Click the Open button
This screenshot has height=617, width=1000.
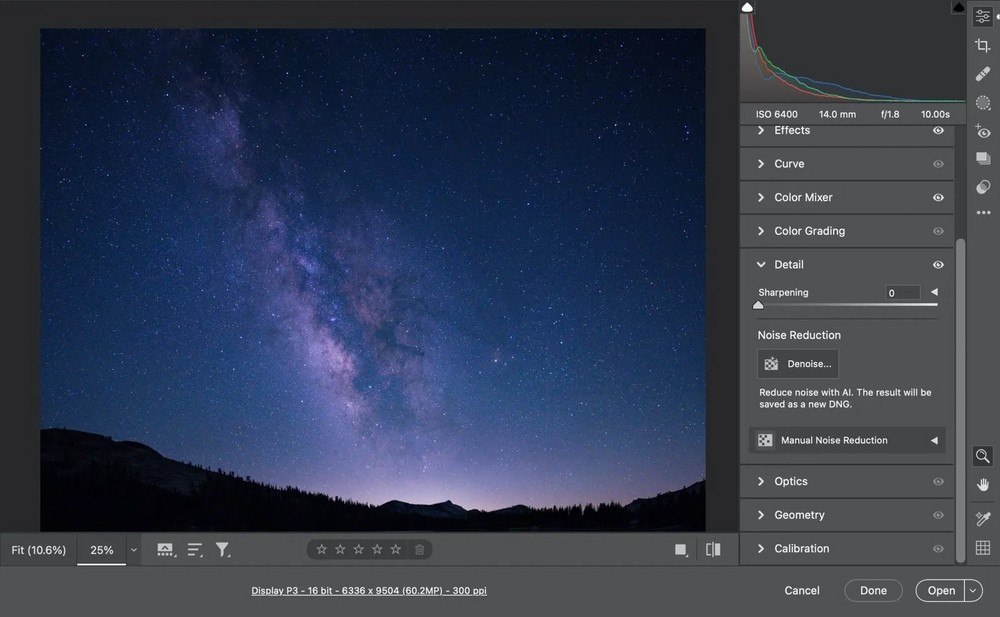pos(941,591)
